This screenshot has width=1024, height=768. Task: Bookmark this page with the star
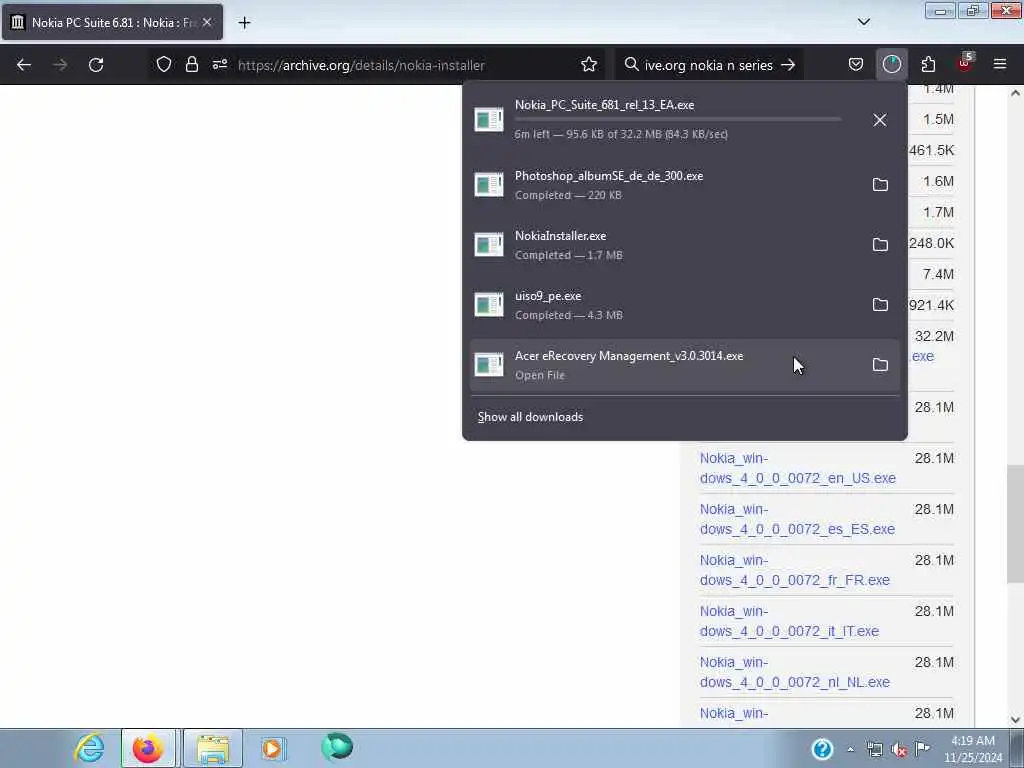tap(588, 64)
